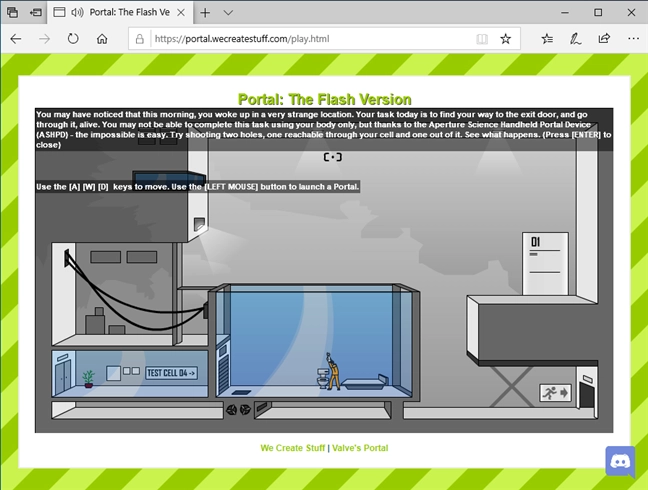This screenshot has height=490, width=648.
Task: Set these tabs aside
Action: click(36, 12)
